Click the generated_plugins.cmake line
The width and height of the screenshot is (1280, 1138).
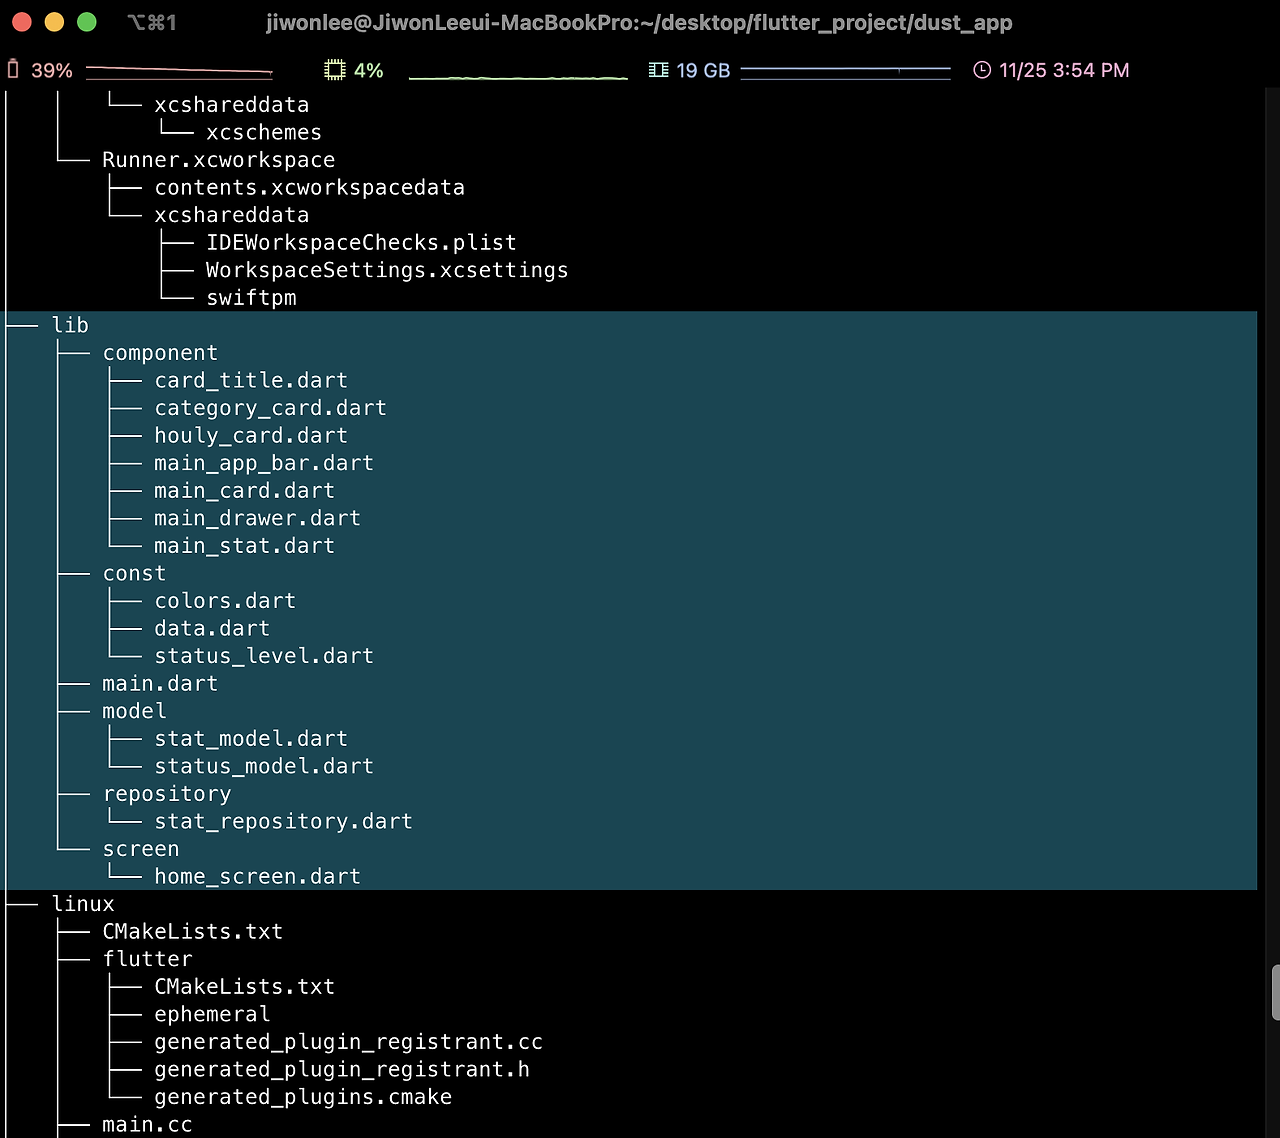click(303, 1097)
